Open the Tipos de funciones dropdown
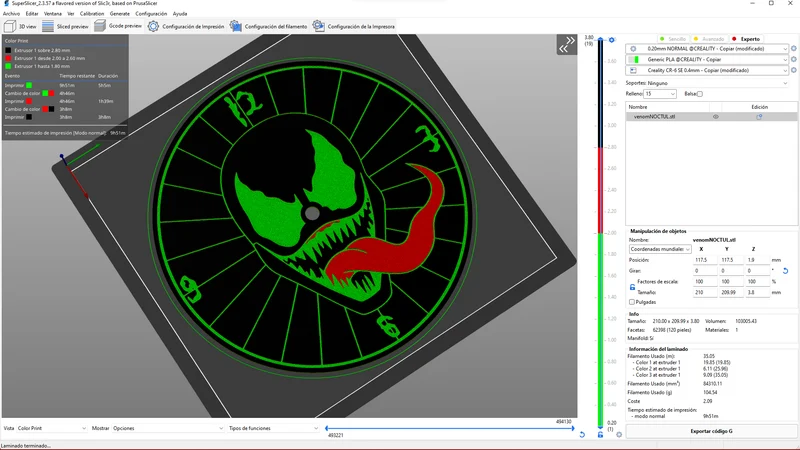 click(273, 428)
